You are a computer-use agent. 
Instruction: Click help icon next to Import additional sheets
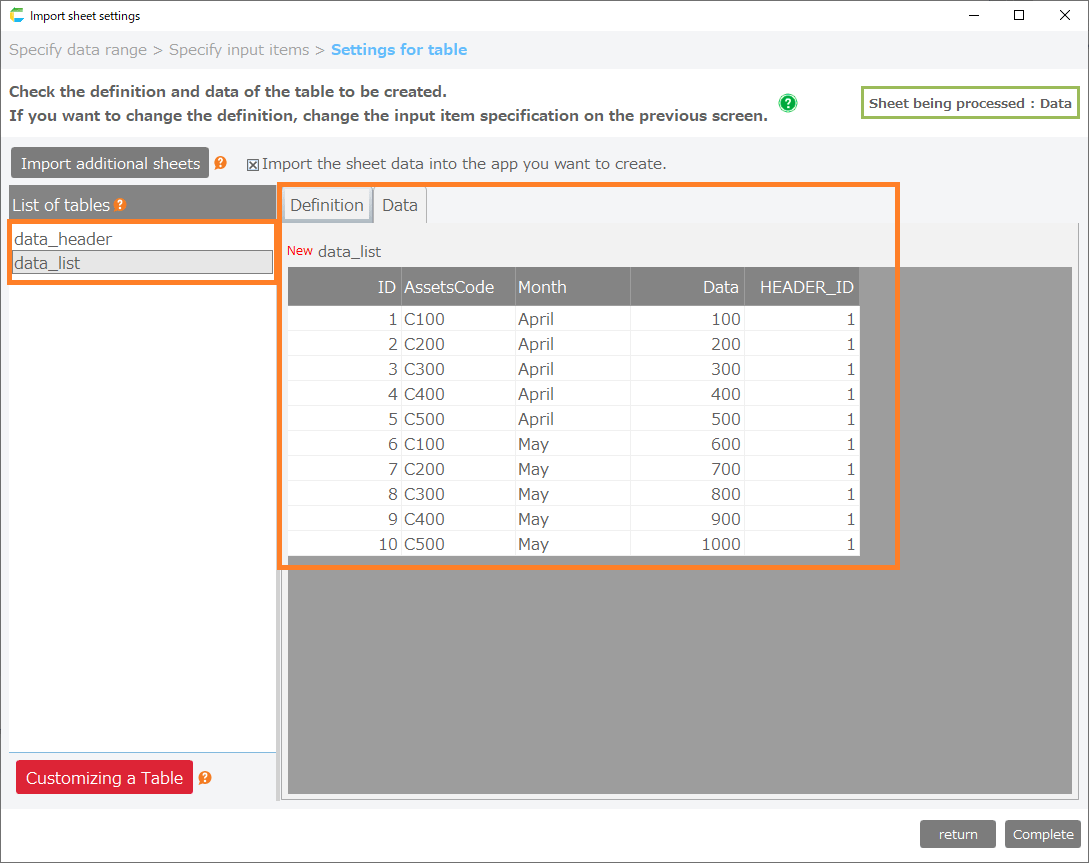click(x=221, y=163)
